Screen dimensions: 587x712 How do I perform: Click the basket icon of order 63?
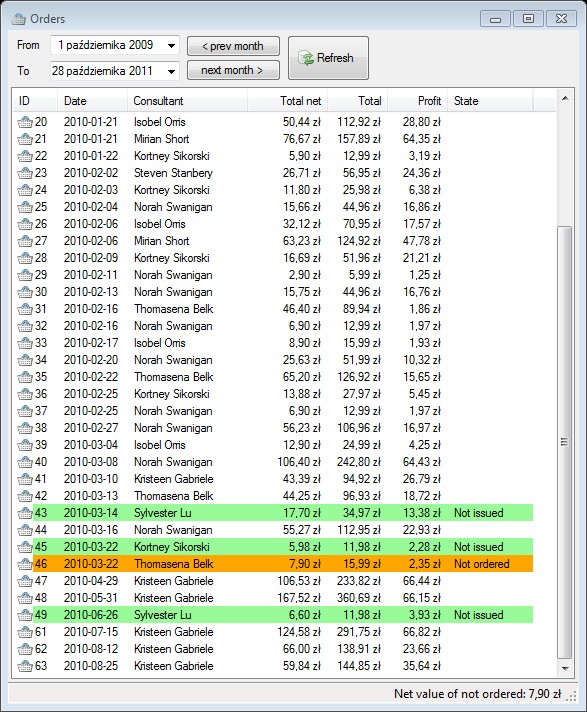pos(25,666)
